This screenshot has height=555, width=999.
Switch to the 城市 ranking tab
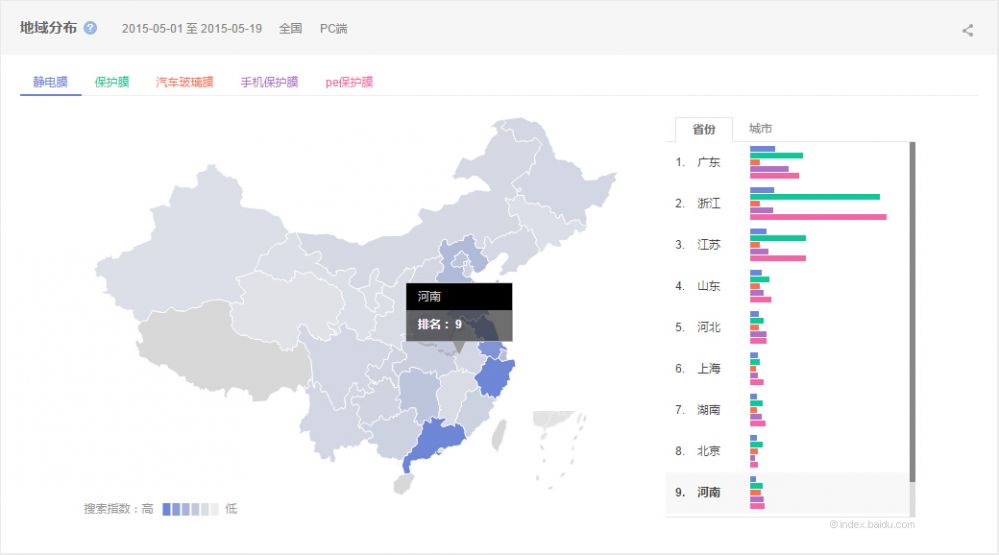760,129
